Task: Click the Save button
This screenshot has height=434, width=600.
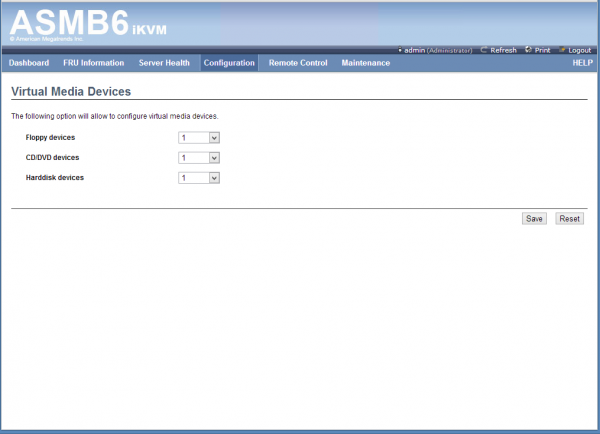Action: (x=534, y=219)
